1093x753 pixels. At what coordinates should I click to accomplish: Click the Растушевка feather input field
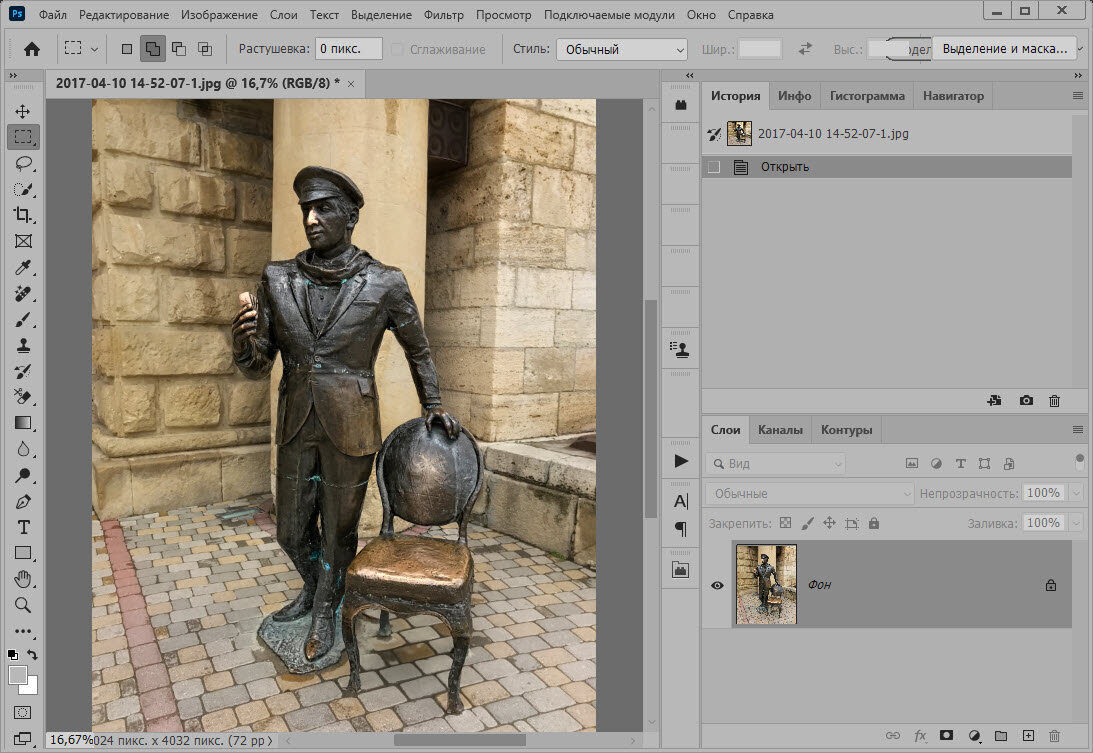point(349,49)
